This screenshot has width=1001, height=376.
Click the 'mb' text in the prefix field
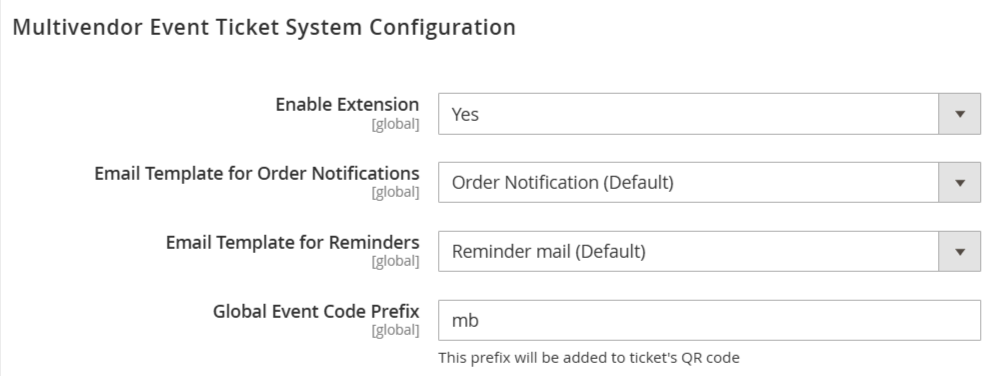click(x=465, y=320)
